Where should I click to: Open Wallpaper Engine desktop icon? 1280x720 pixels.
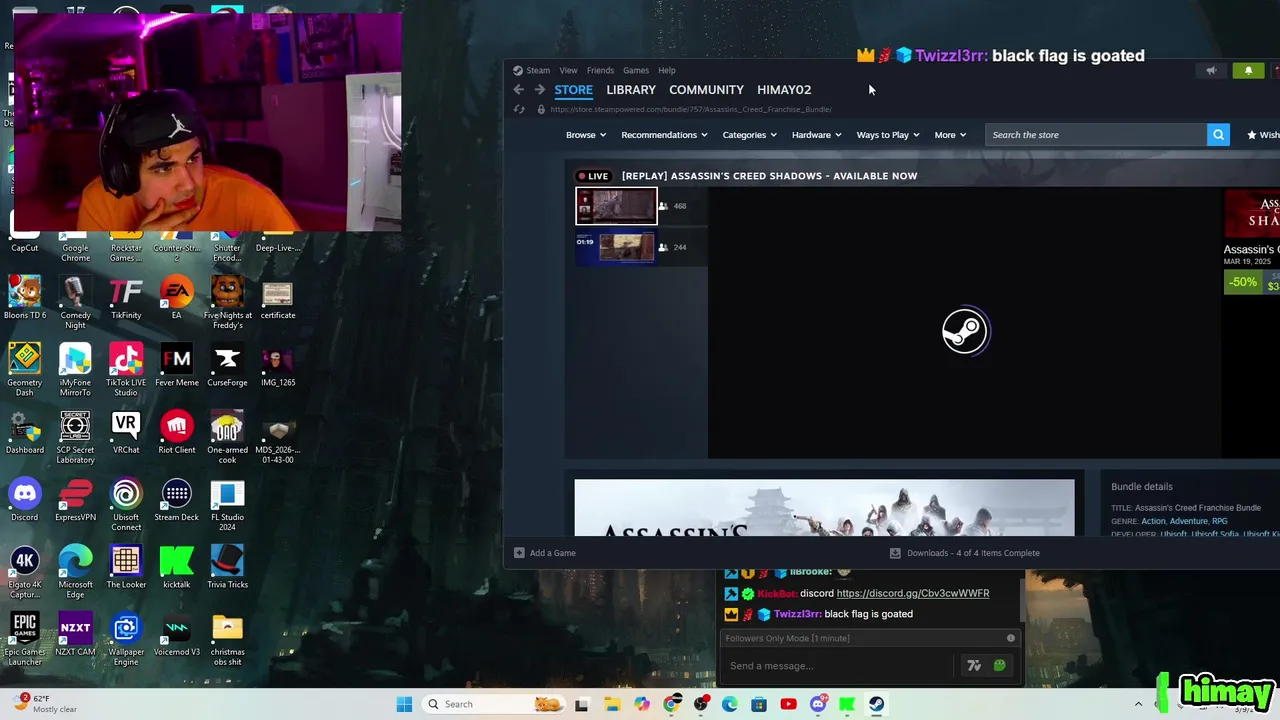[126, 638]
